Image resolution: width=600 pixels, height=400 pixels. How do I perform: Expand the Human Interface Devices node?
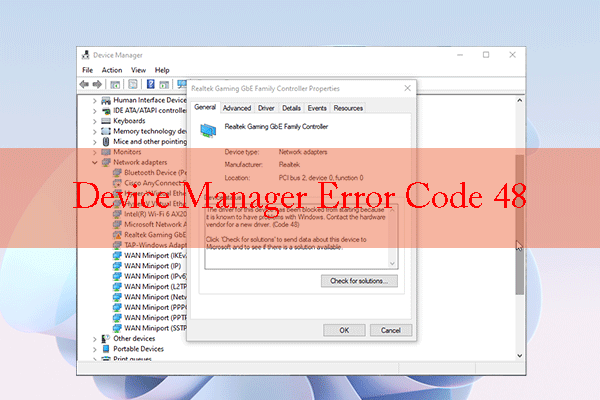tap(95, 101)
